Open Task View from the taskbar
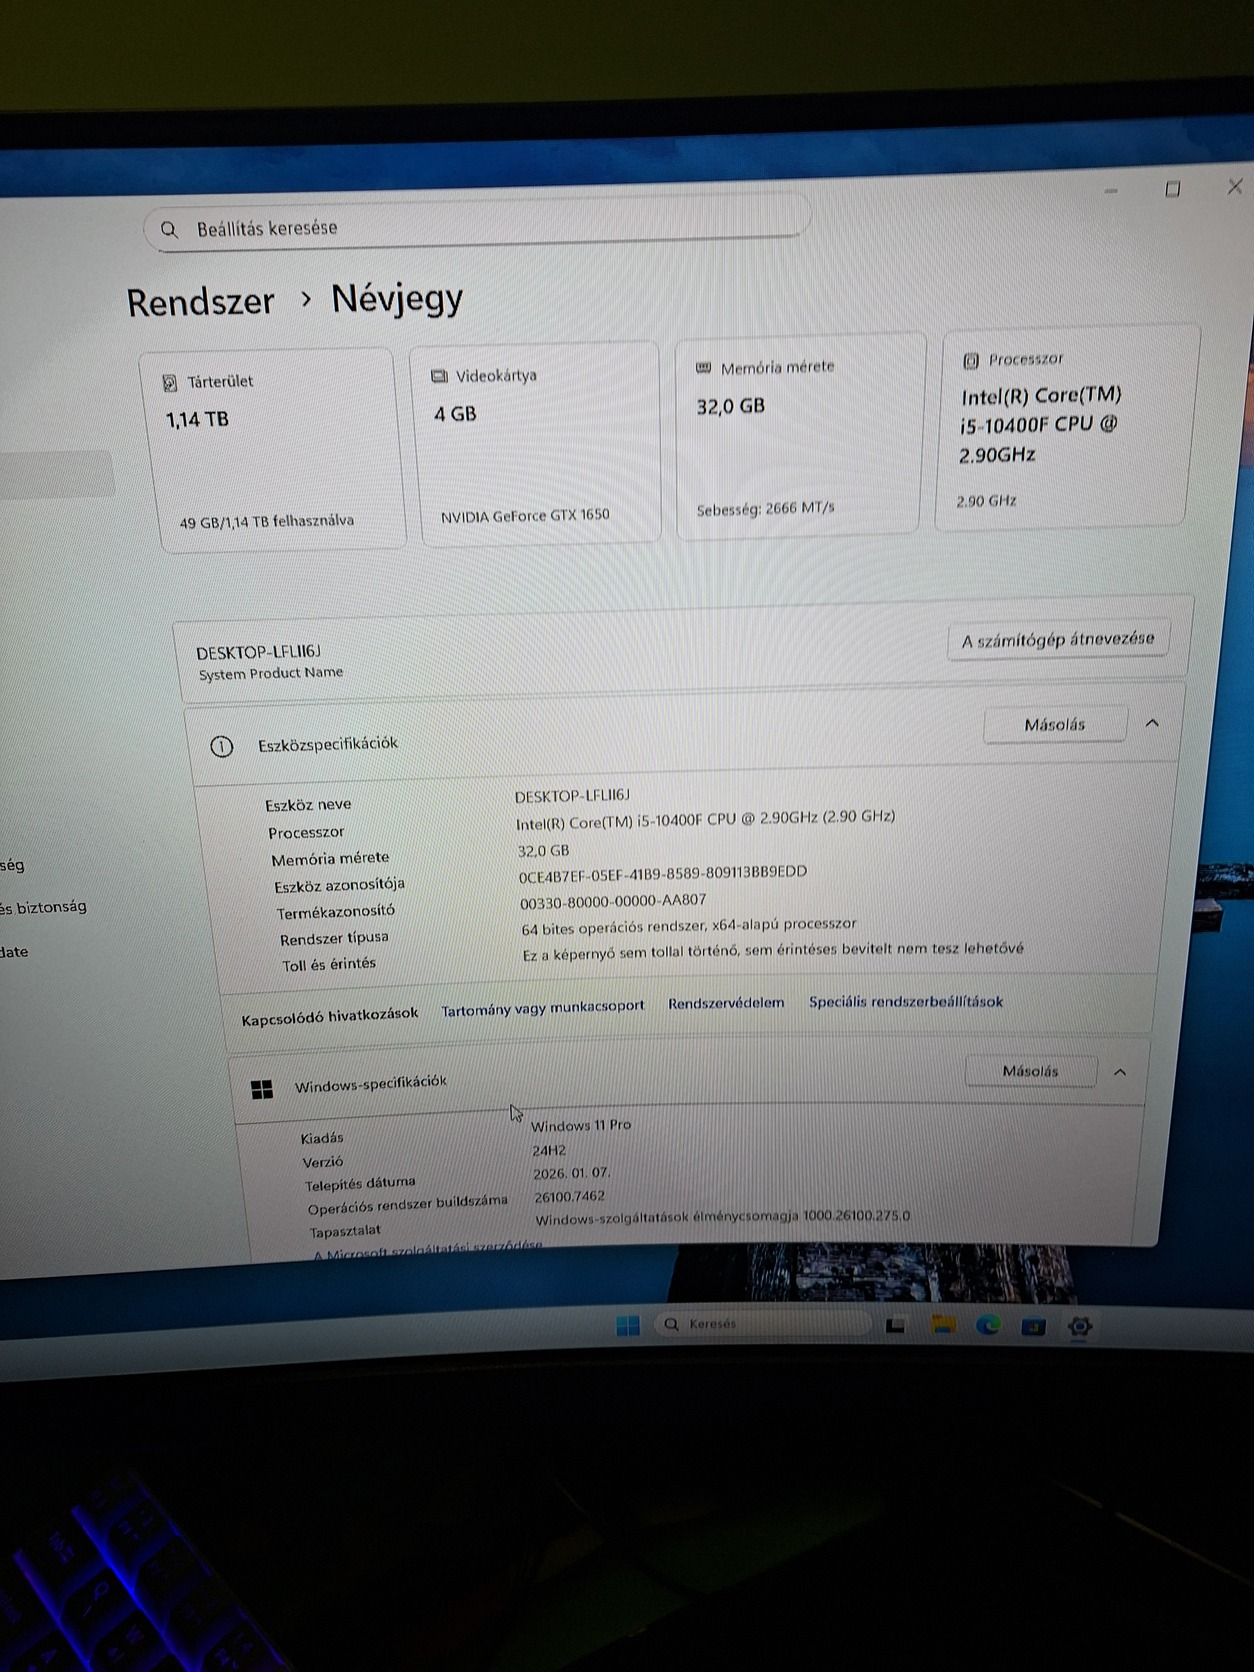Viewport: 1254px width, 1672px height. click(x=896, y=1326)
